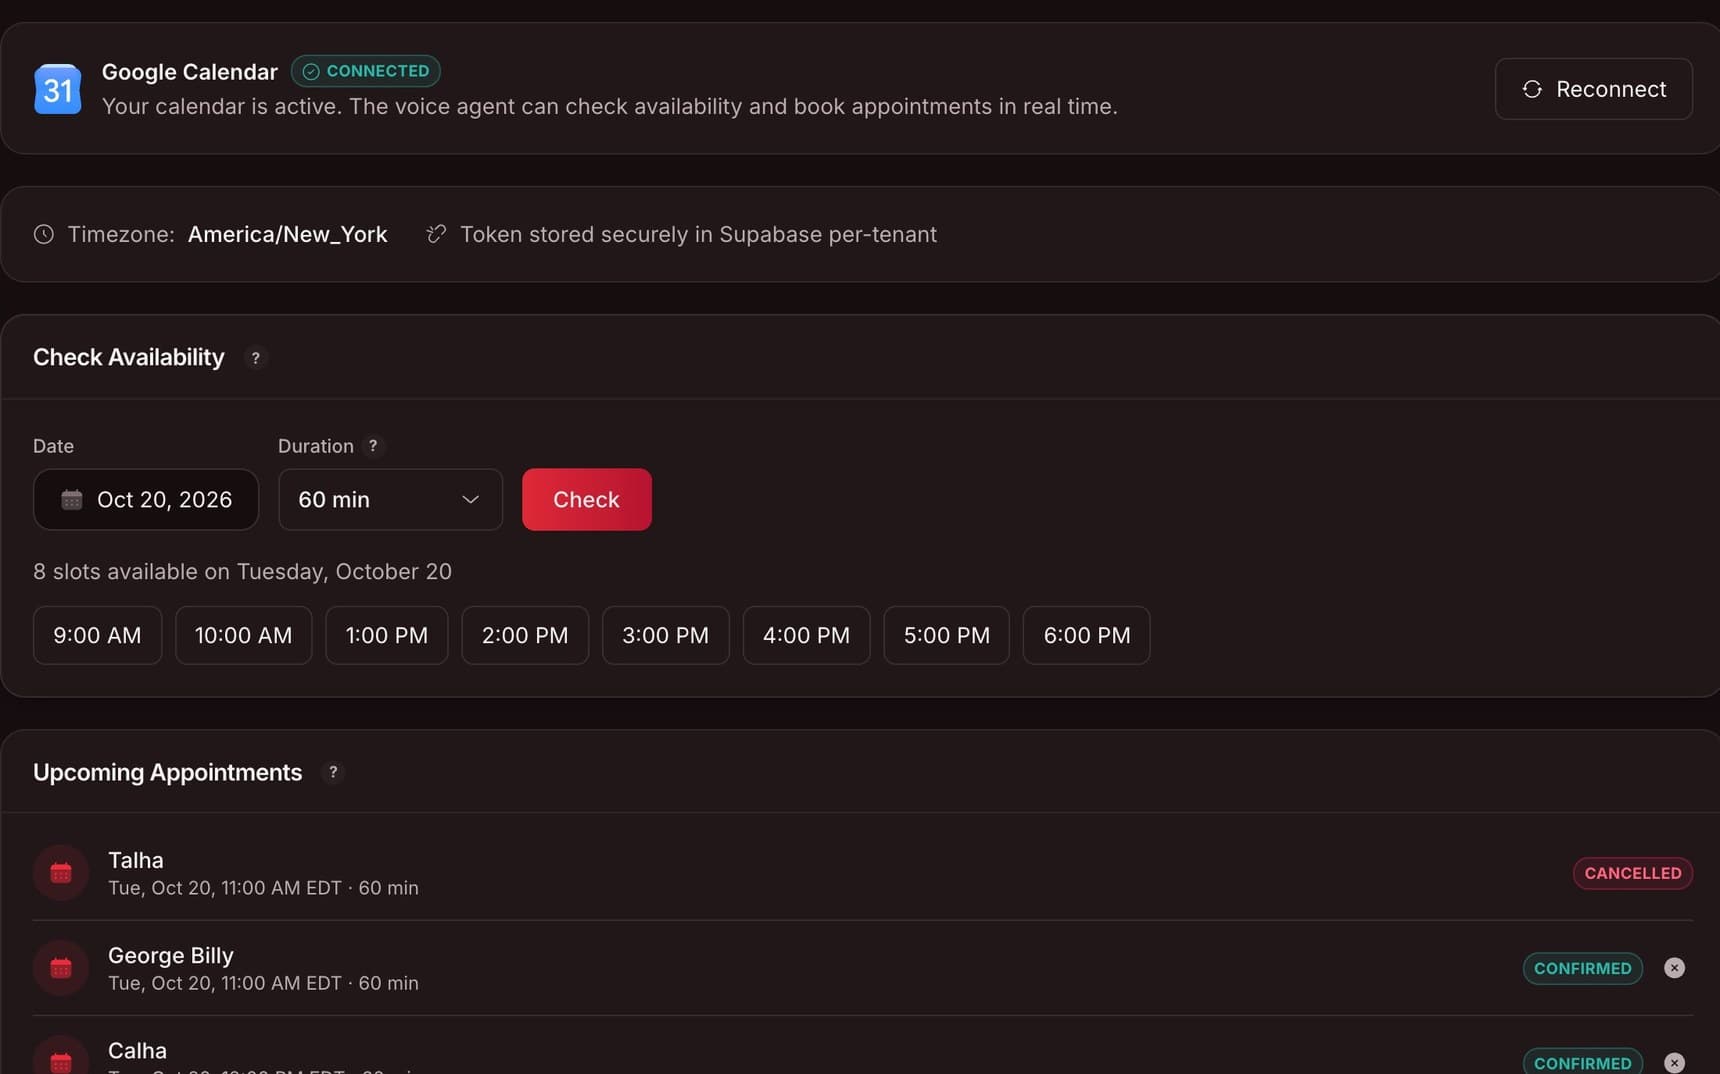The image size is (1720, 1074).
Task: Select the 5:00 PM time slot
Action: (x=946, y=635)
